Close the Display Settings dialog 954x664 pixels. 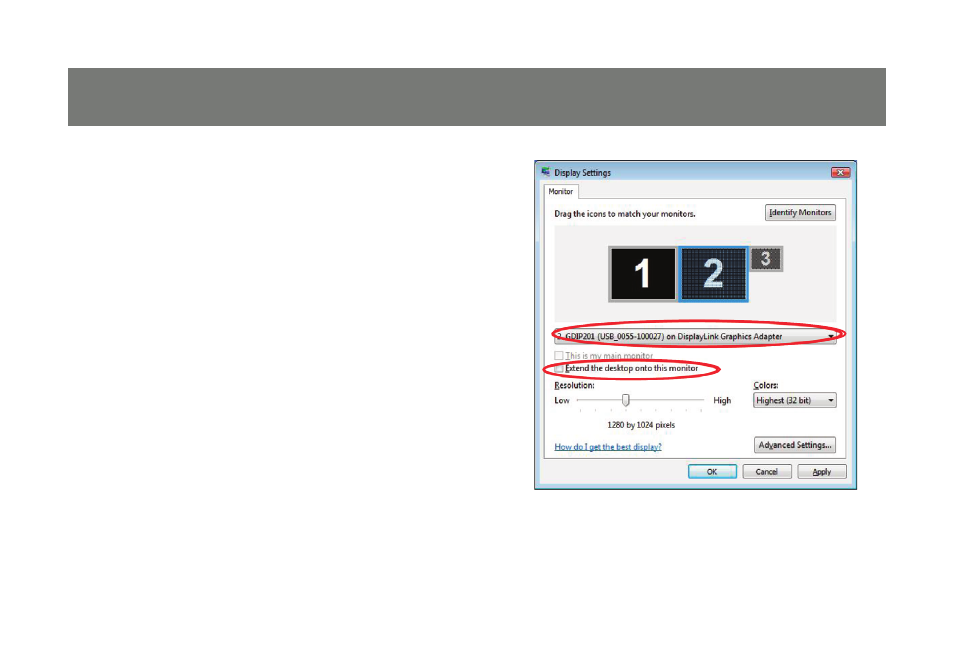pyautogui.click(x=840, y=172)
